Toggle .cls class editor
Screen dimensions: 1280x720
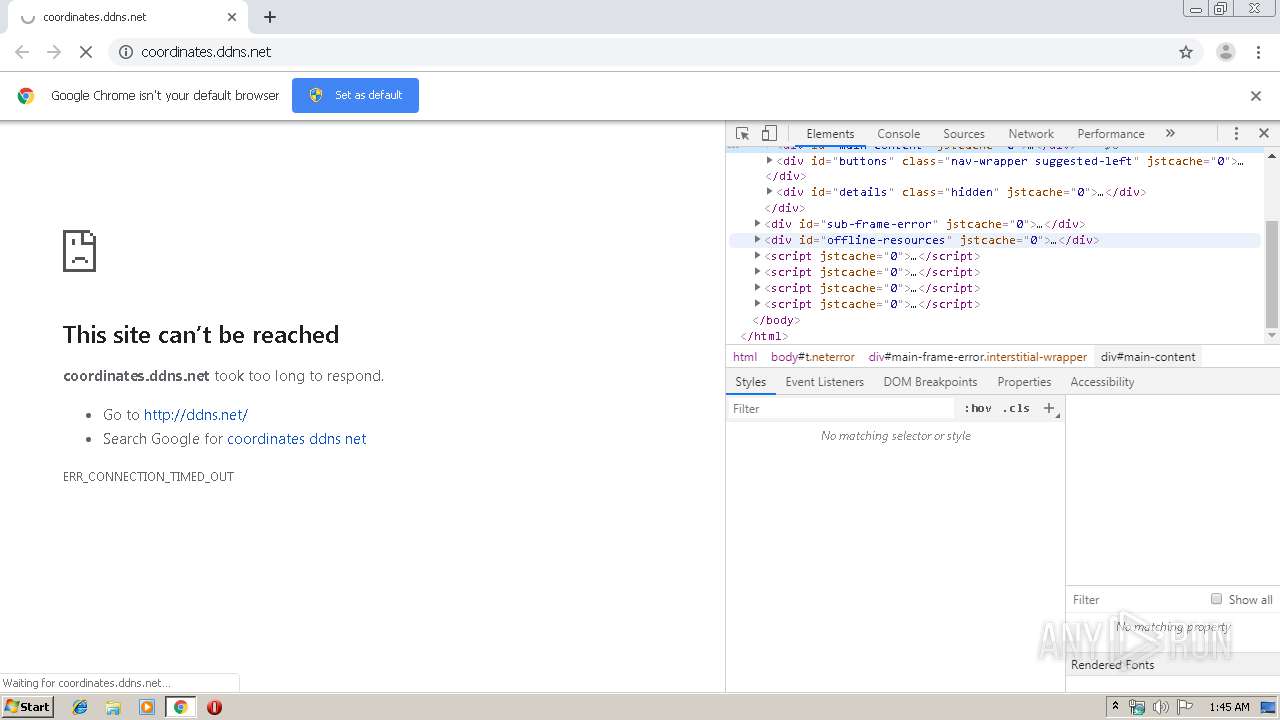pos(1016,408)
